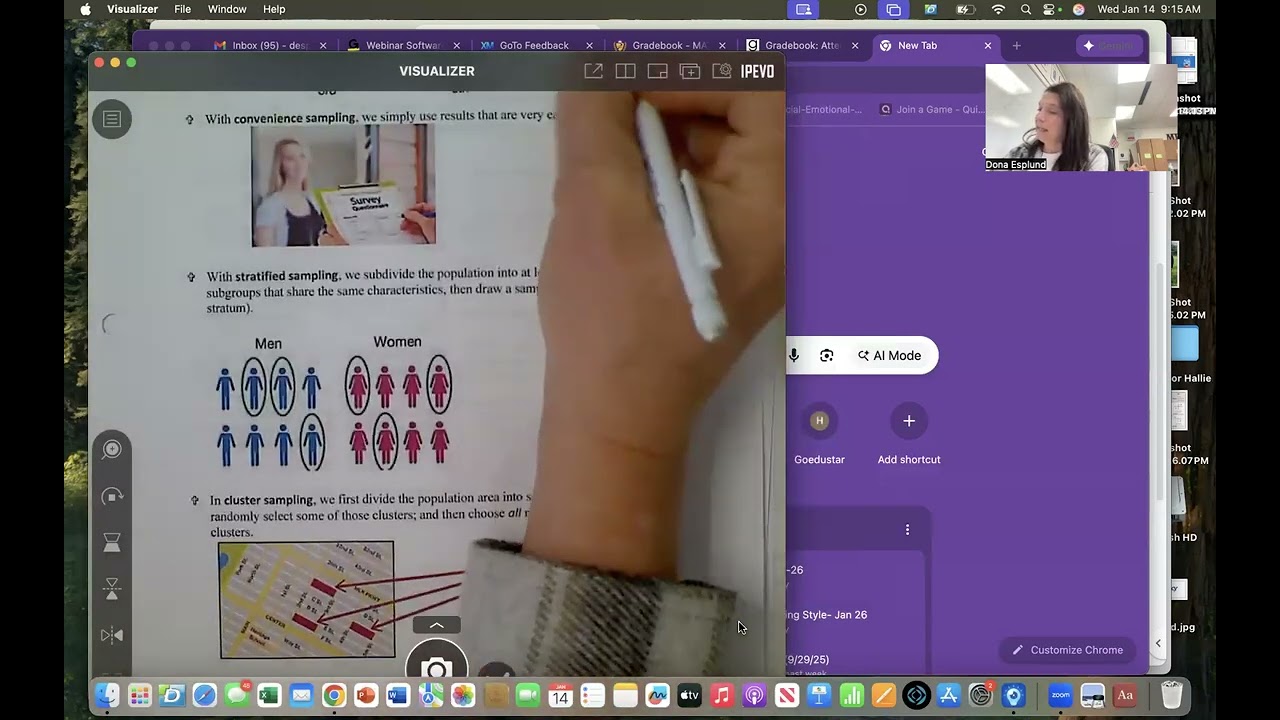Open App Store from the dock
Viewport: 1280px width, 720px height.
pos(948,695)
